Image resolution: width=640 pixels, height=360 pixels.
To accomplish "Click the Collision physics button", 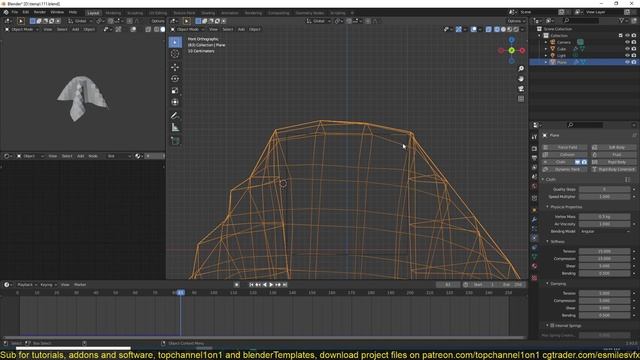I will (564, 155).
